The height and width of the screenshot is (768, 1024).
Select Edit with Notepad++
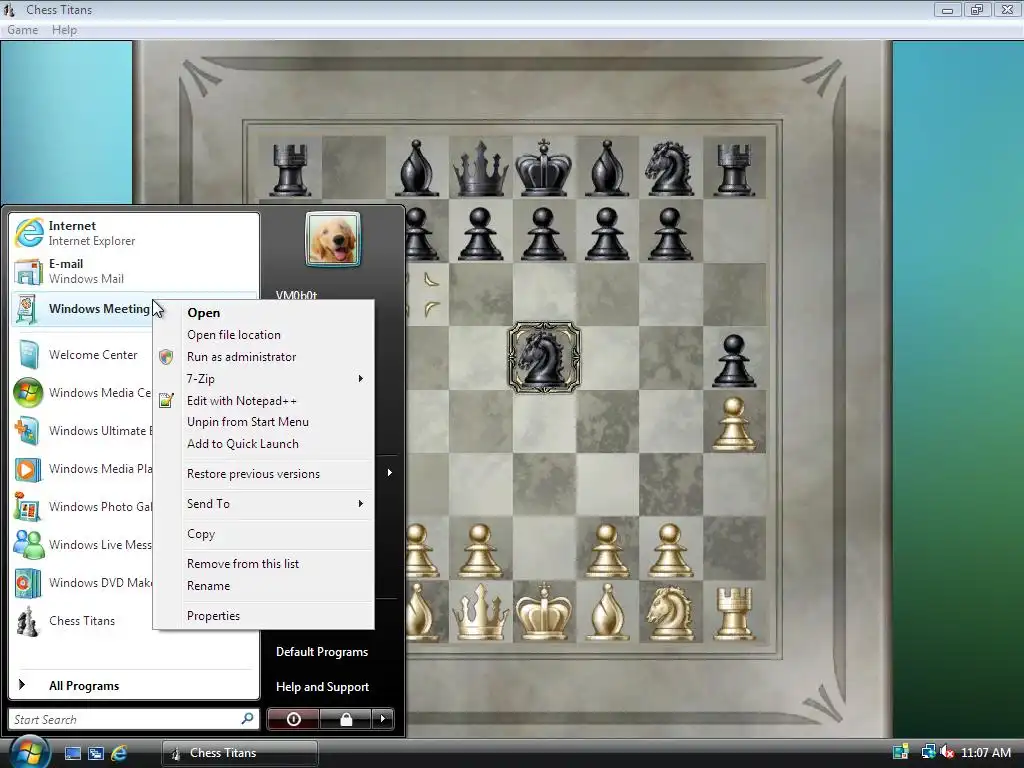[x=264, y=400]
